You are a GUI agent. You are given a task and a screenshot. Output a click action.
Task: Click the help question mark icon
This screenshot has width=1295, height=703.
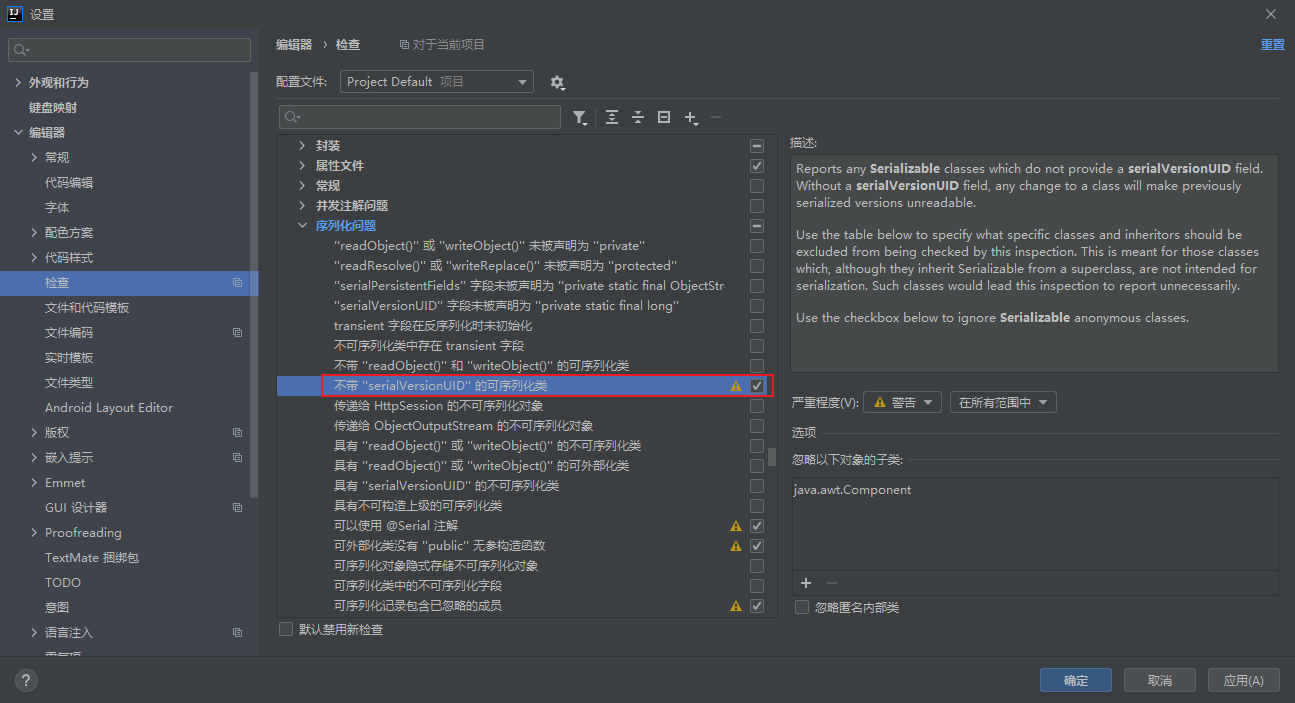25,680
